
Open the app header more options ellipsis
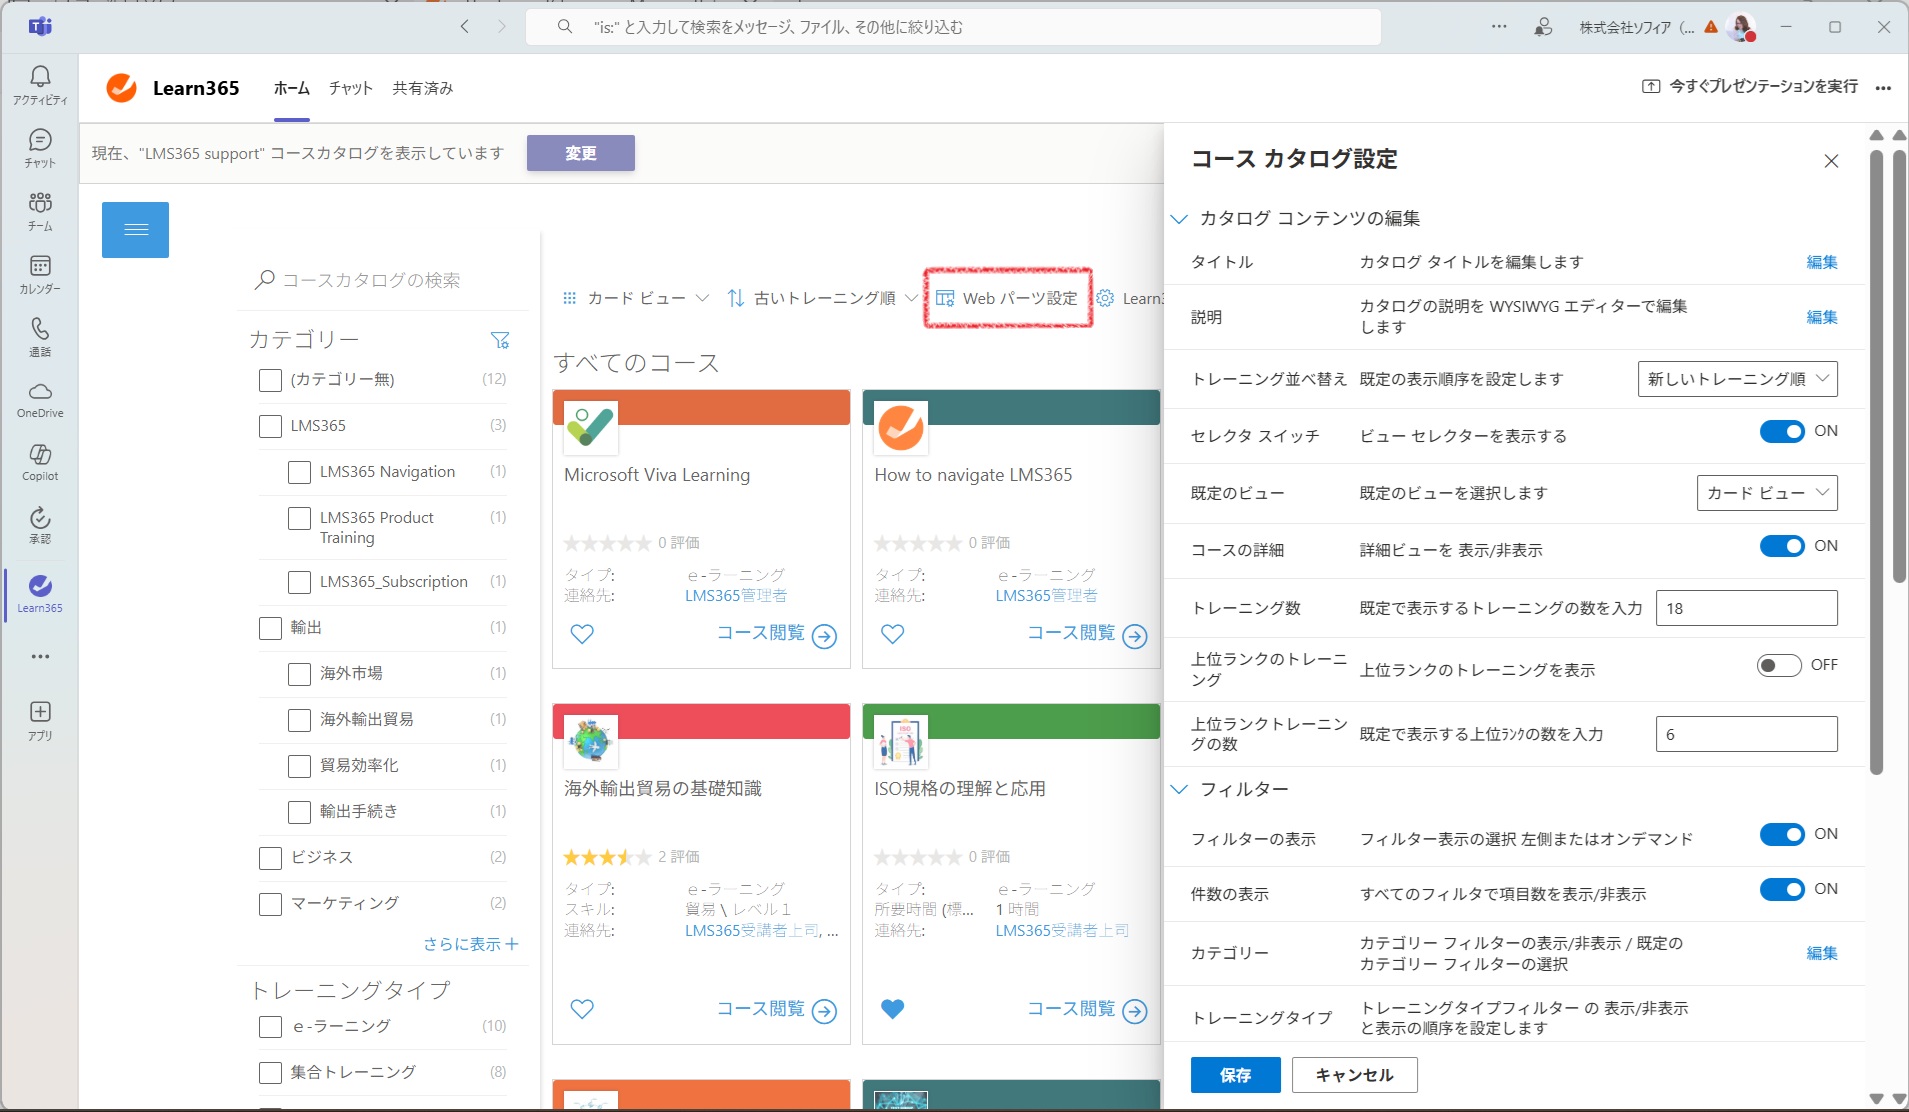click(1883, 88)
